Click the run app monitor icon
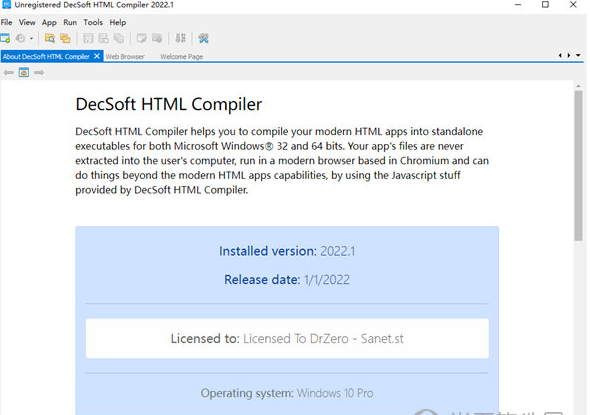Image resolution: width=590 pixels, height=415 pixels. (141, 38)
